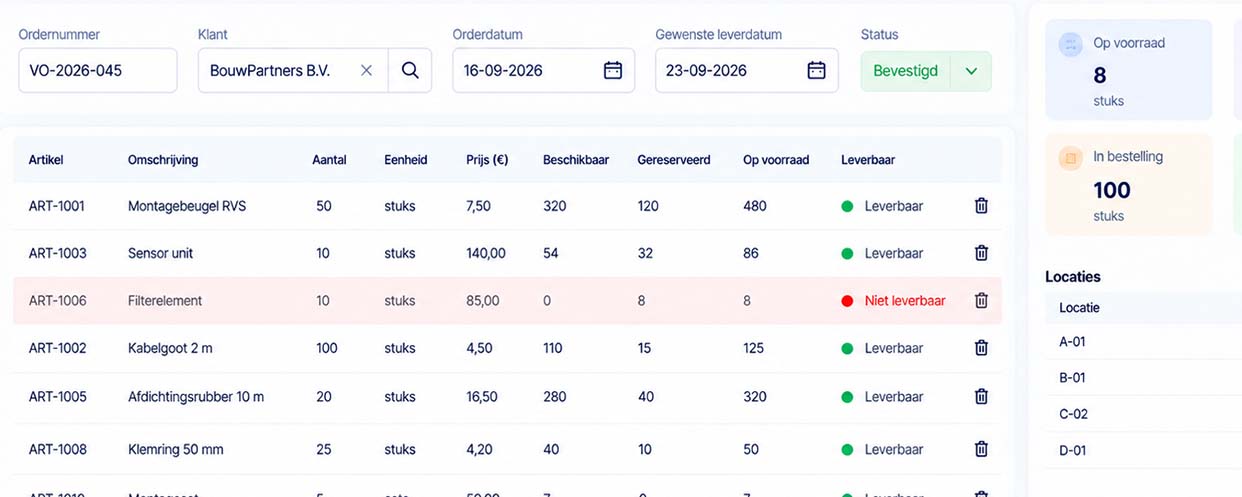Click the Beschikbaar value 280
Screen dimensions: 1242x497
tap(555, 396)
